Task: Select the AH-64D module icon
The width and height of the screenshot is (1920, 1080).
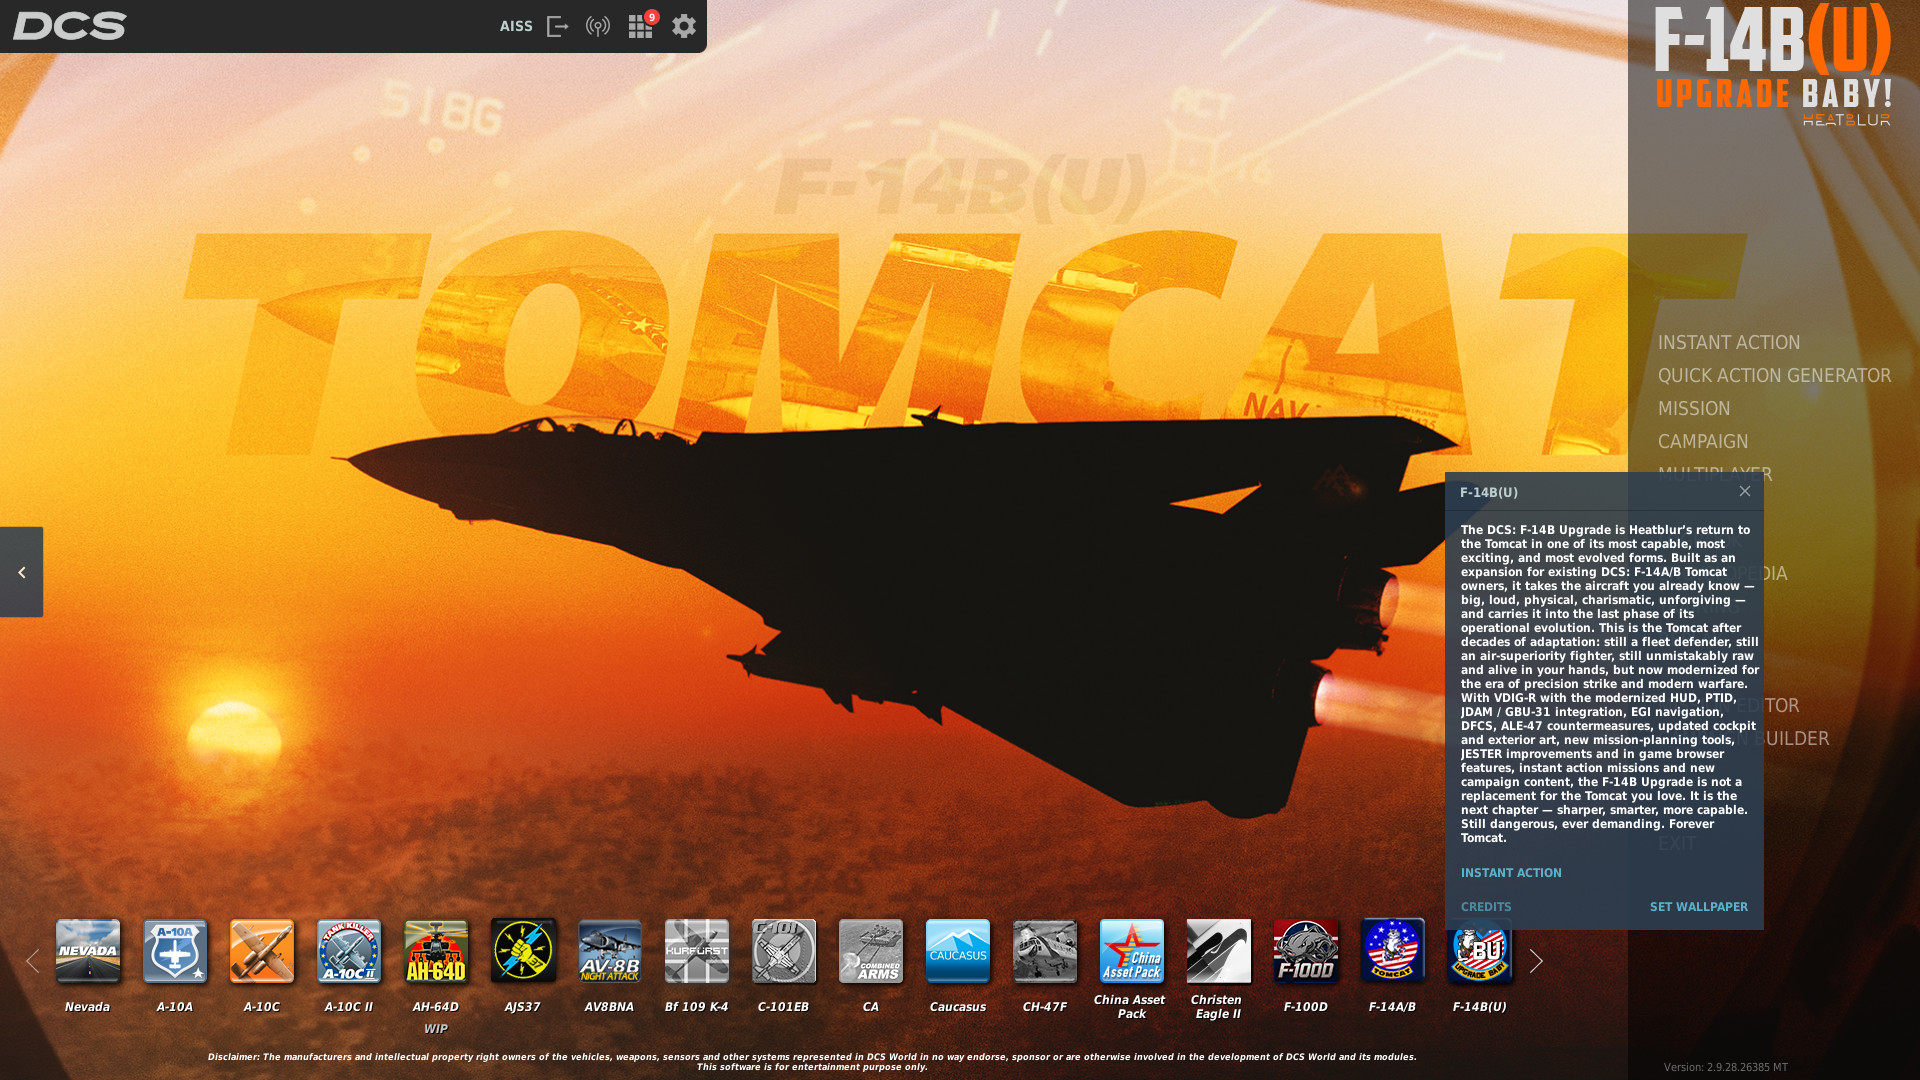Action: [436, 951]
